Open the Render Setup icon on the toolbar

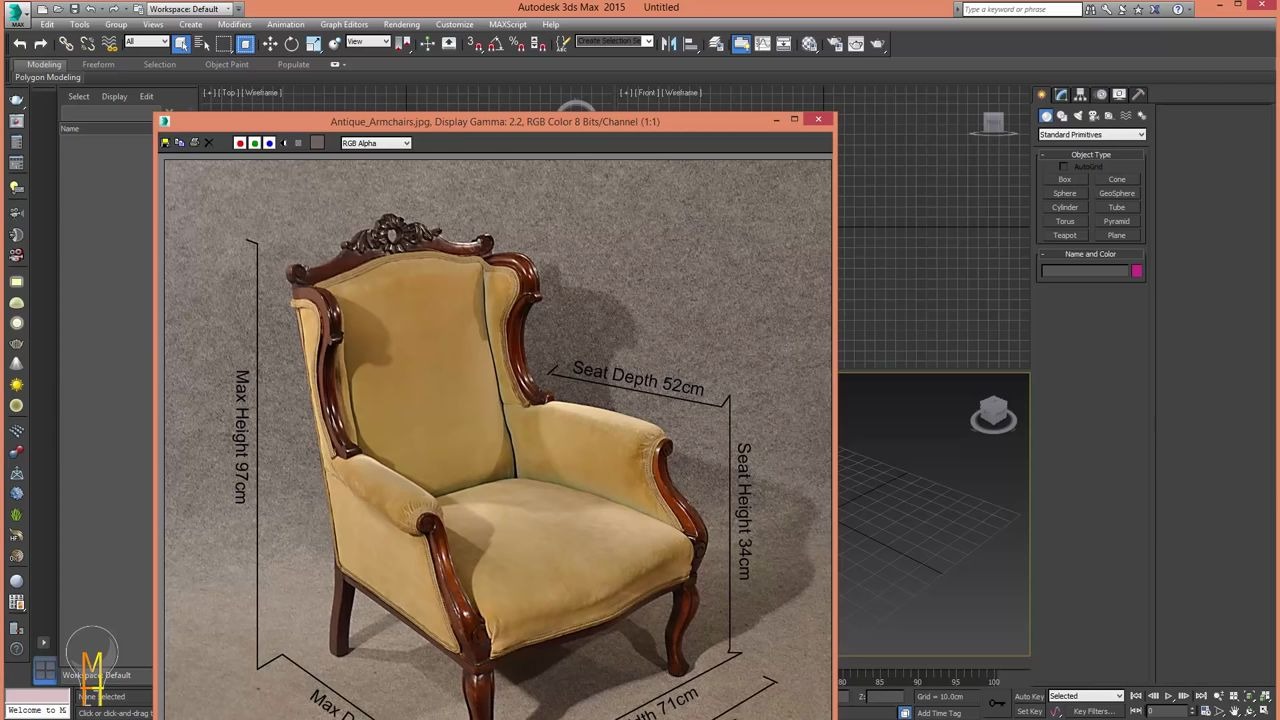[x=836, y=42]
